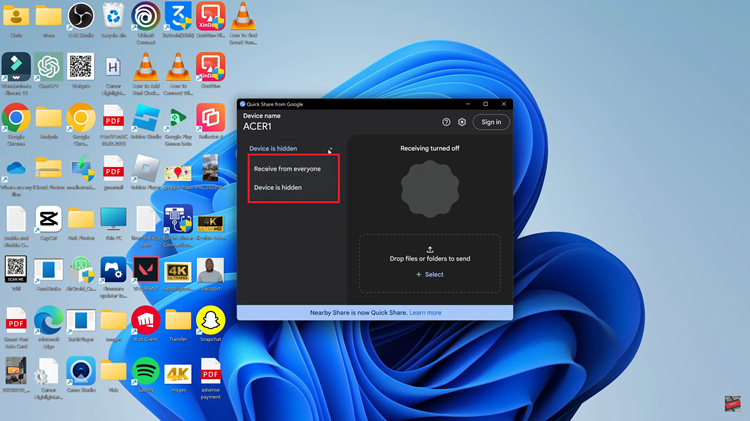Click the ACER1 device name

click(257, 126)
